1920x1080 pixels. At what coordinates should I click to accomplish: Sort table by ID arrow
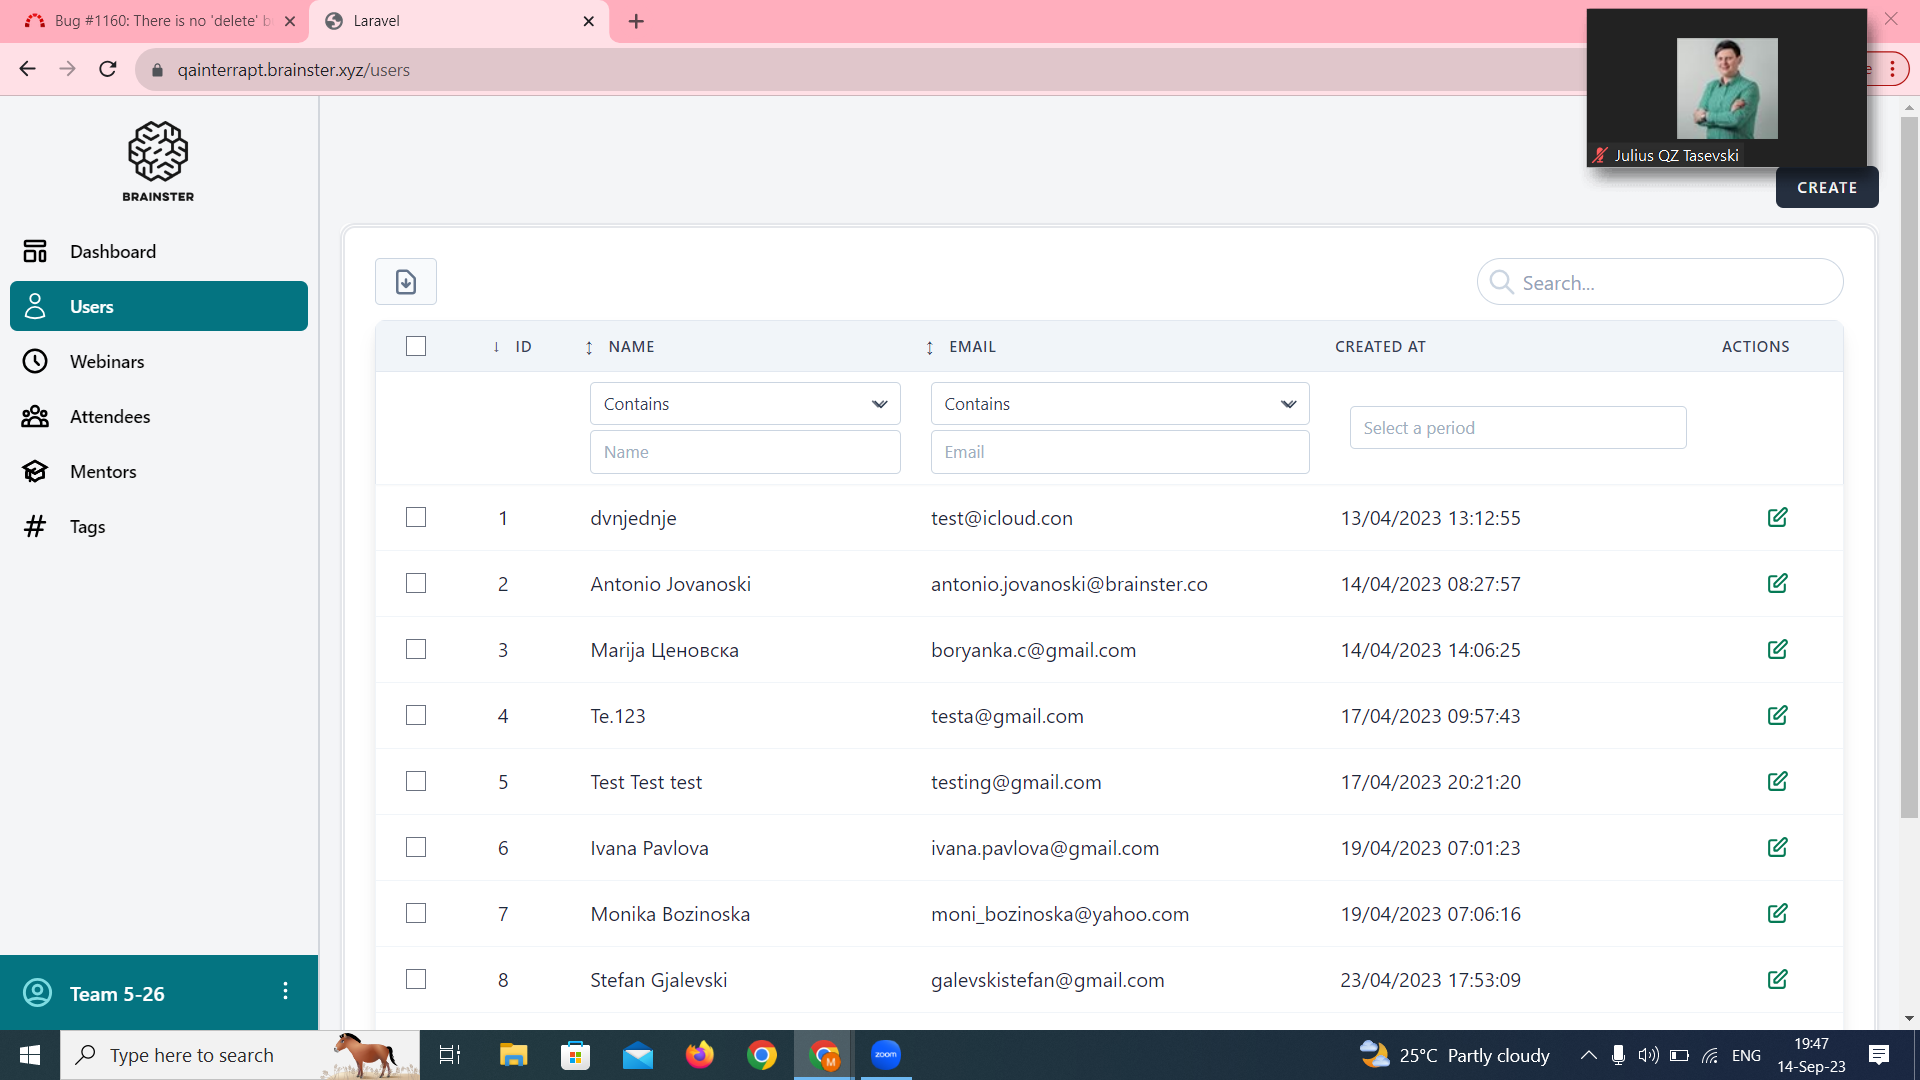point(496,347)
